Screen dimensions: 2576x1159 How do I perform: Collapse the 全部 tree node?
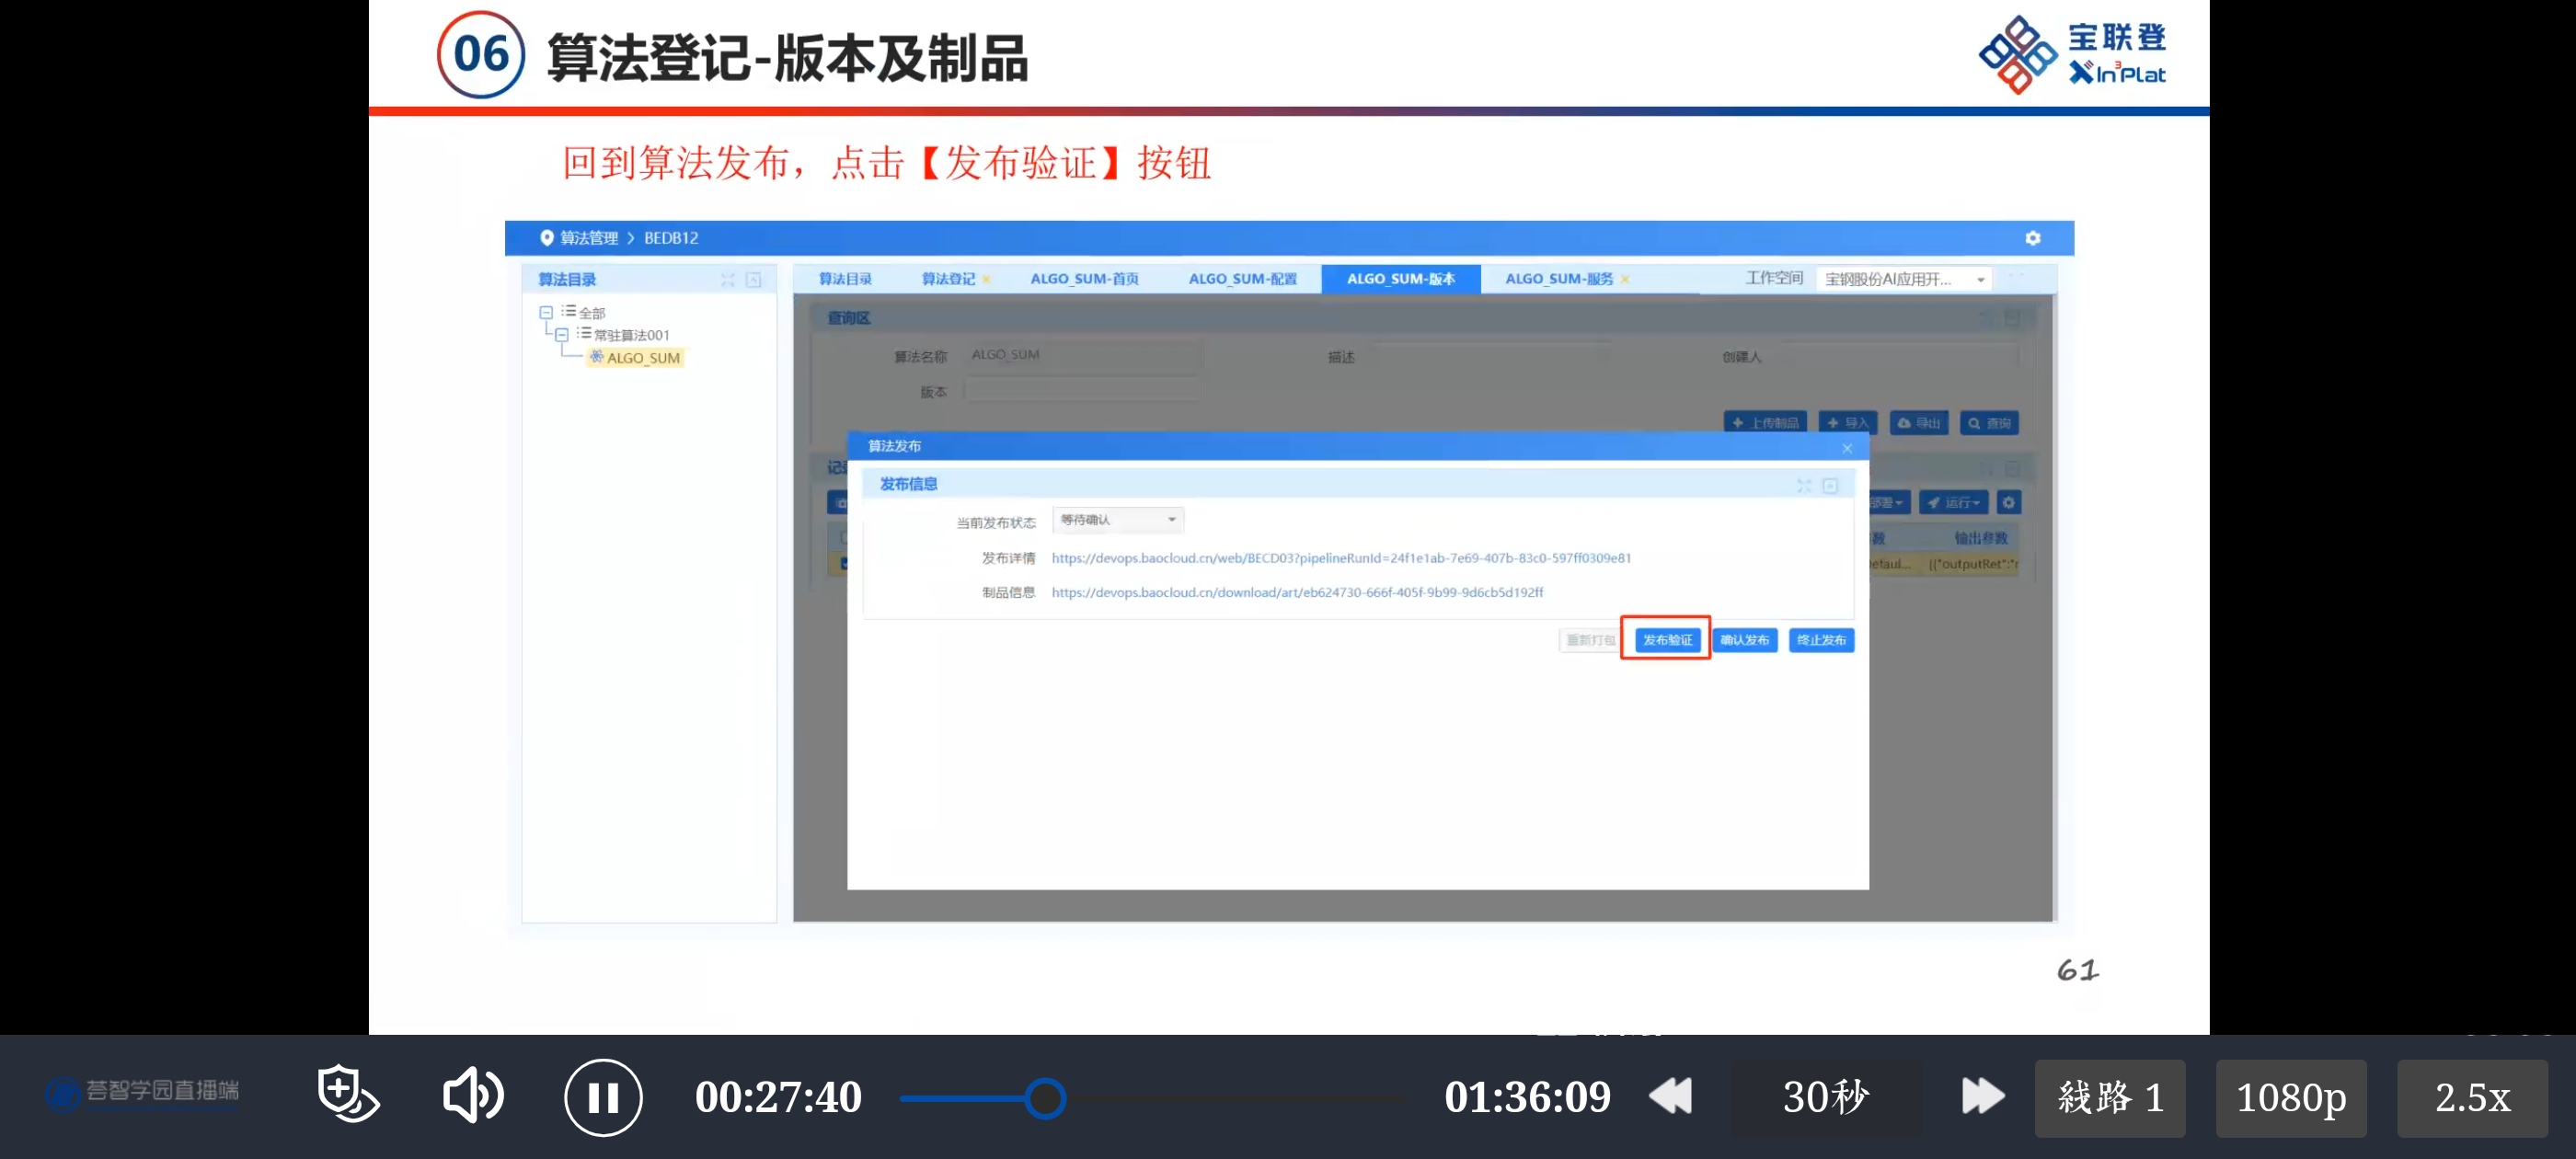point(546,313)
